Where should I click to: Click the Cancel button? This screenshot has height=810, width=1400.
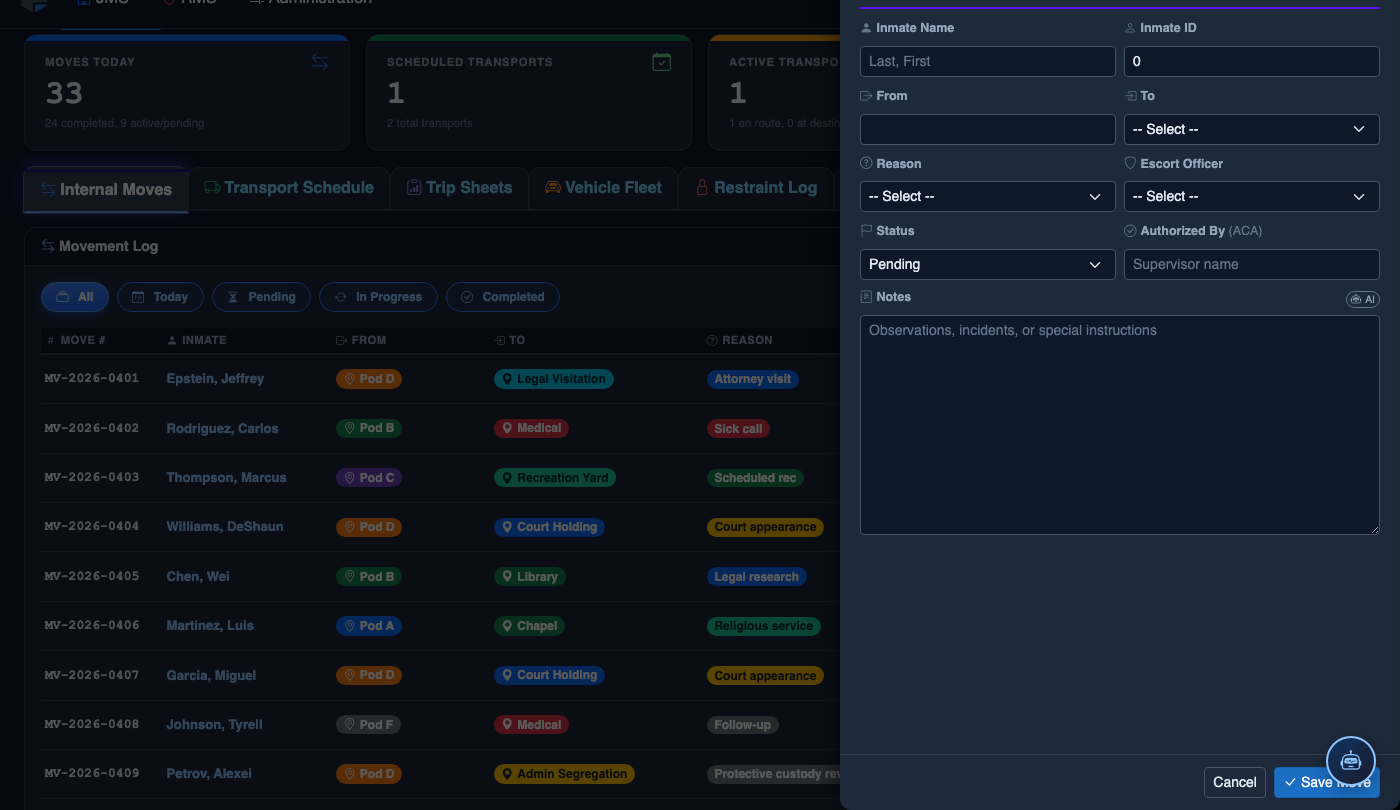click(x=1235, y=782)
